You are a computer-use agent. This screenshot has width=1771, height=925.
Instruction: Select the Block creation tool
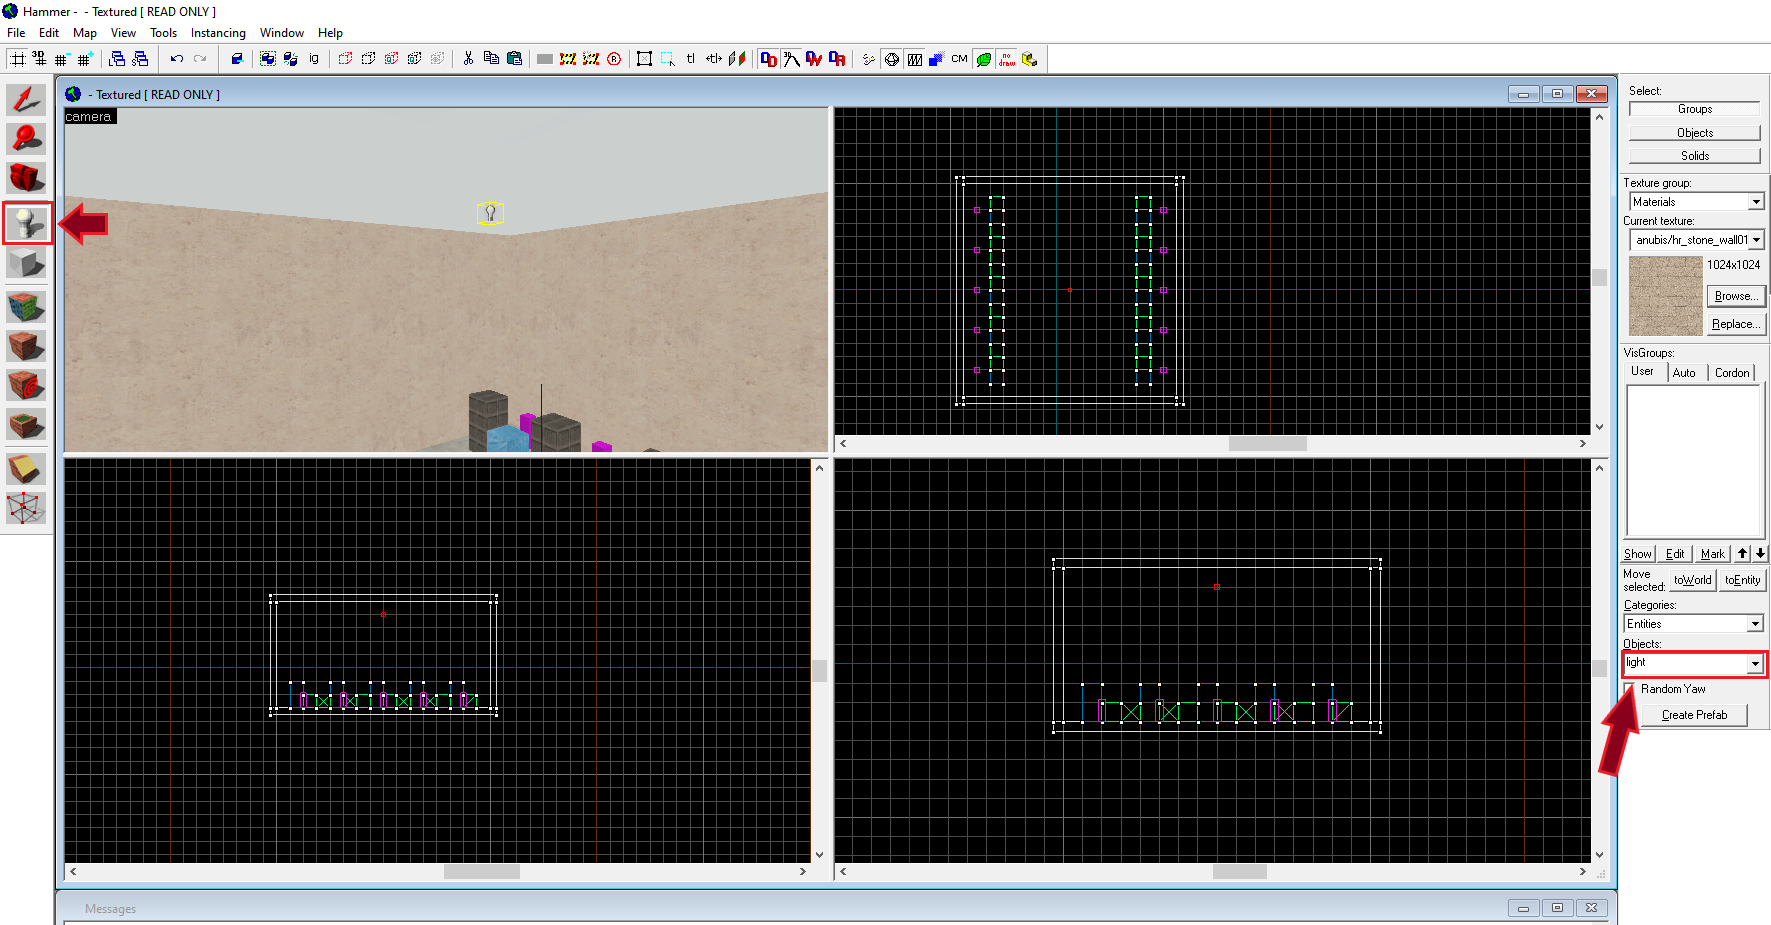coord(26,263)
